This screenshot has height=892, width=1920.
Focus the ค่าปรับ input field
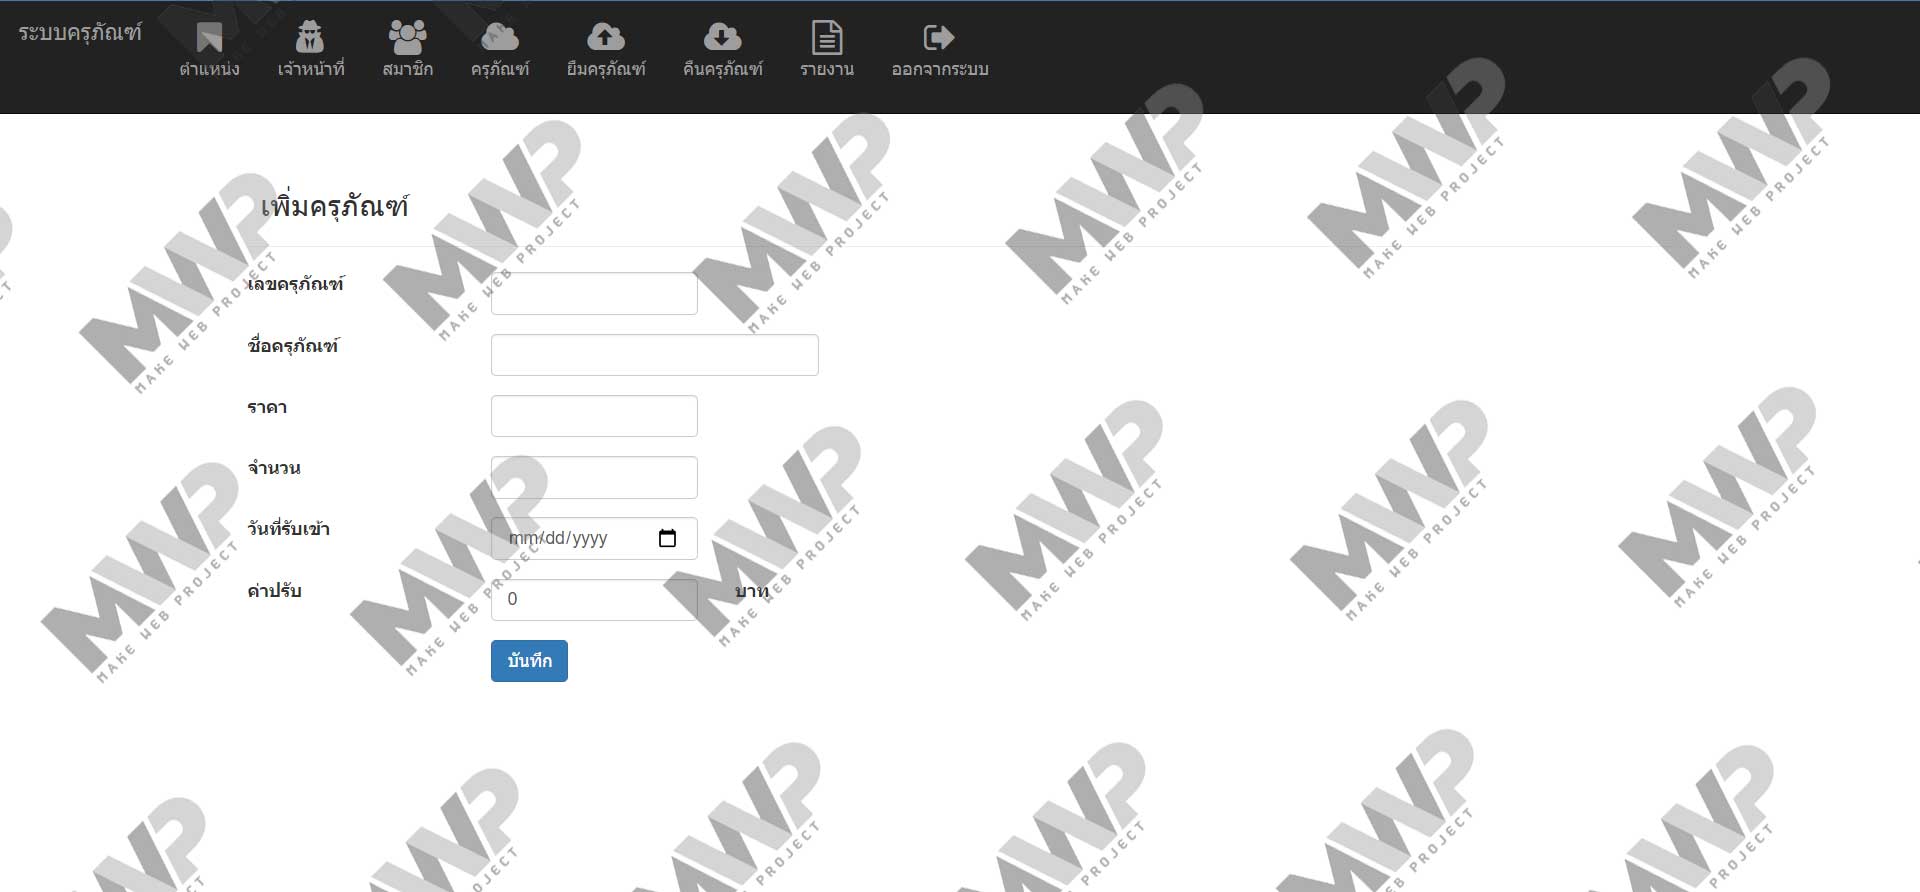[x=594, y=599]
